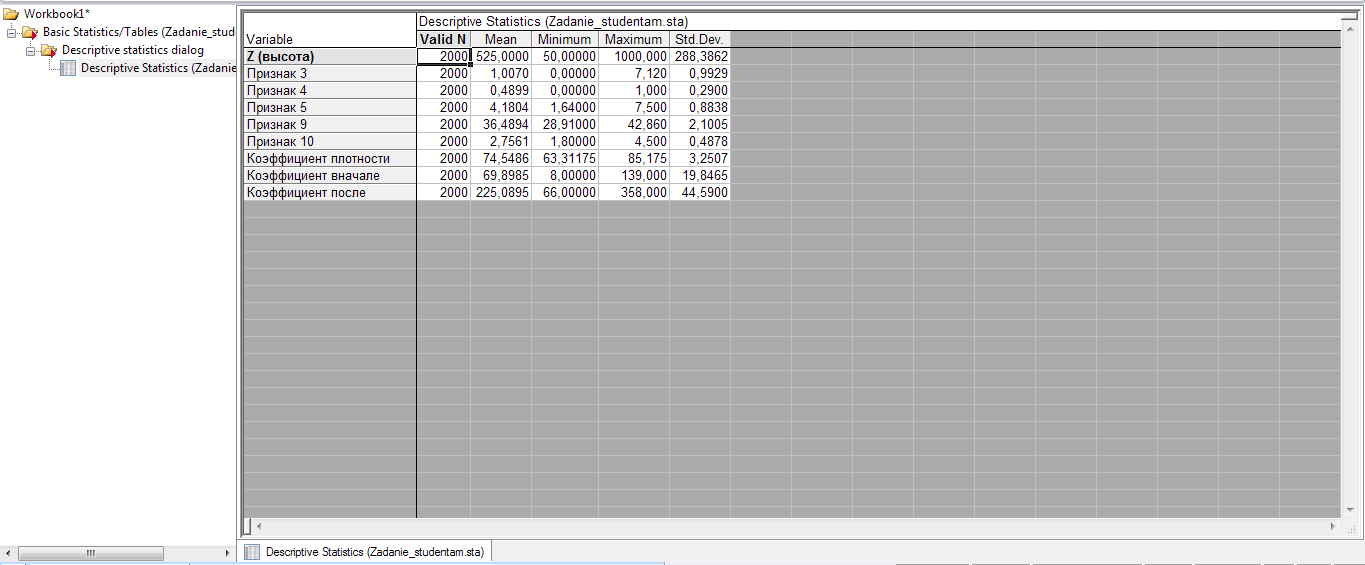Click maximum value 7,500

pos(634,108)
